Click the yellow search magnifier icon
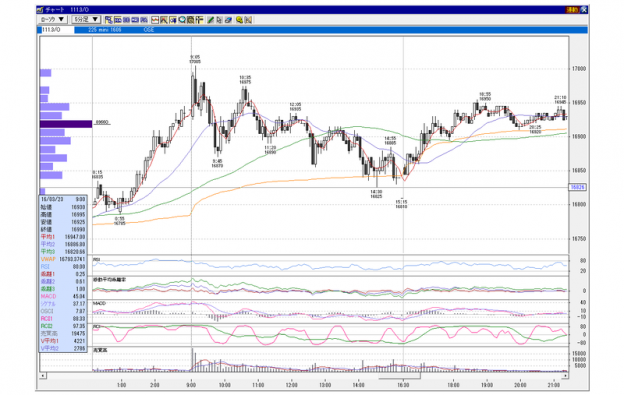This screenshot has width=624, height=395. [x=240, y=19]
